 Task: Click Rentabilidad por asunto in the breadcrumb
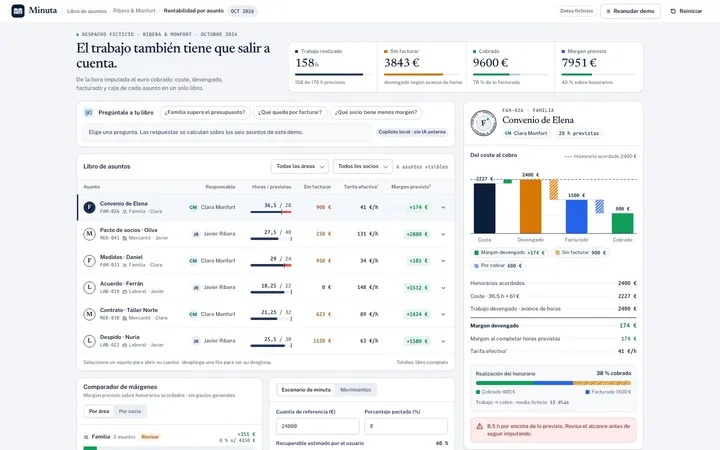tap(194, 11)
